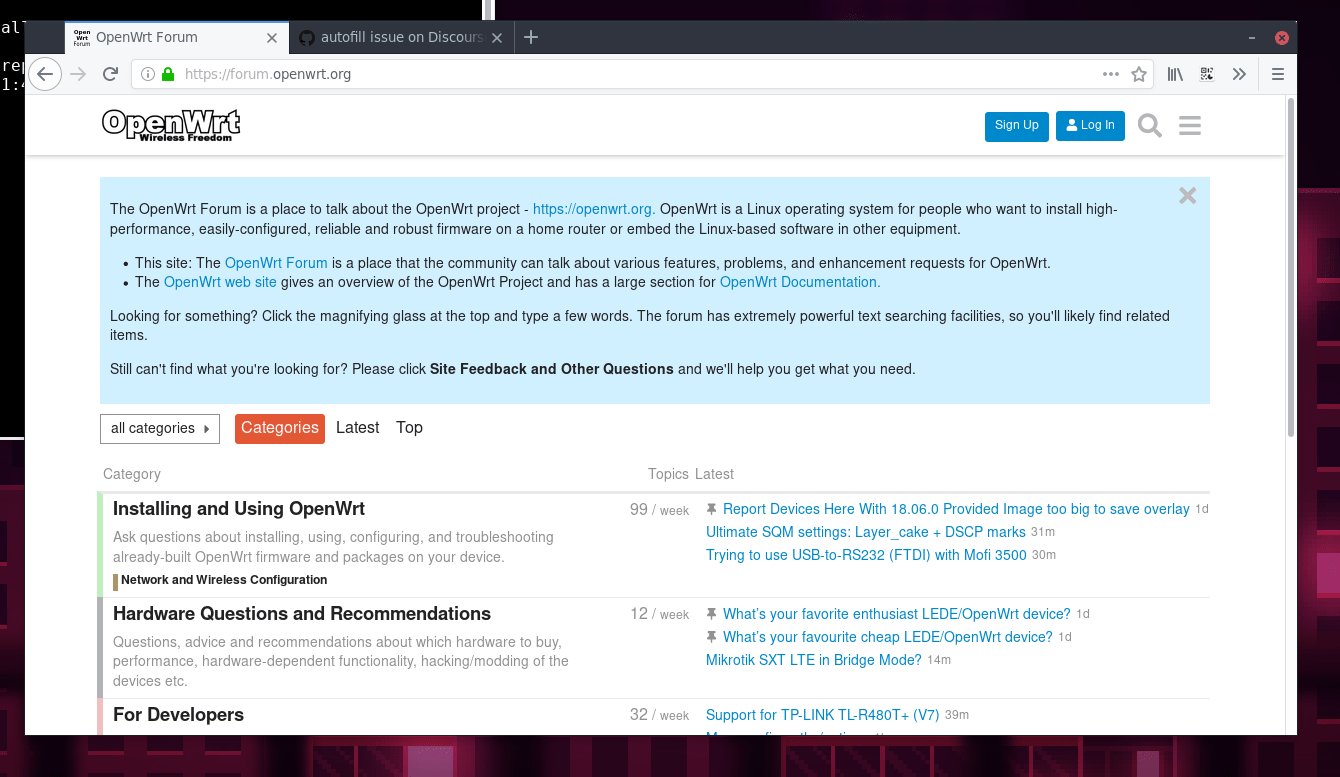Open Firefox's main hamburger menu

click(x=1278, y=74)
